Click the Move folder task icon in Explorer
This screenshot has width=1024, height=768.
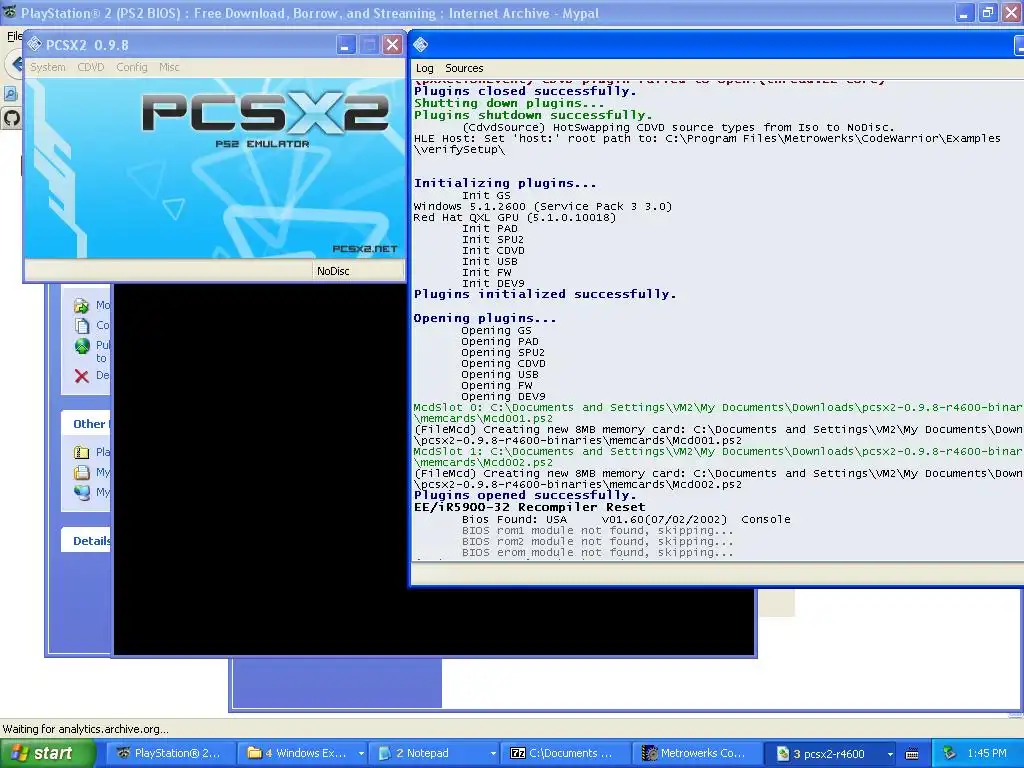point(82,305)
